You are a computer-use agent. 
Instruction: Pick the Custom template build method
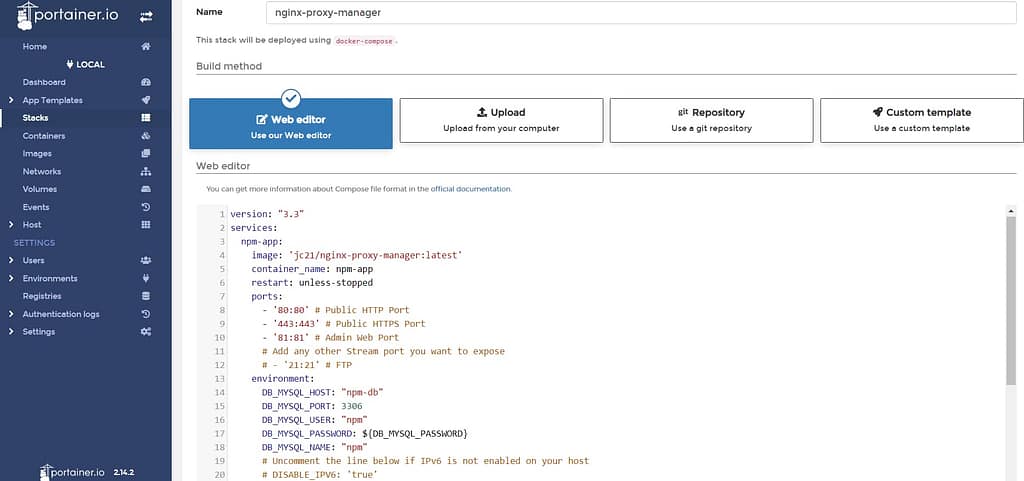[921, 120]
